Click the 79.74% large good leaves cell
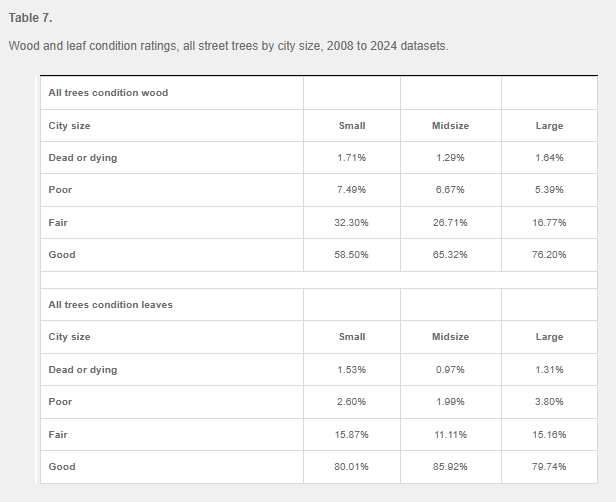This screenshot has width=616, height=502. click(x=549, y=467)
